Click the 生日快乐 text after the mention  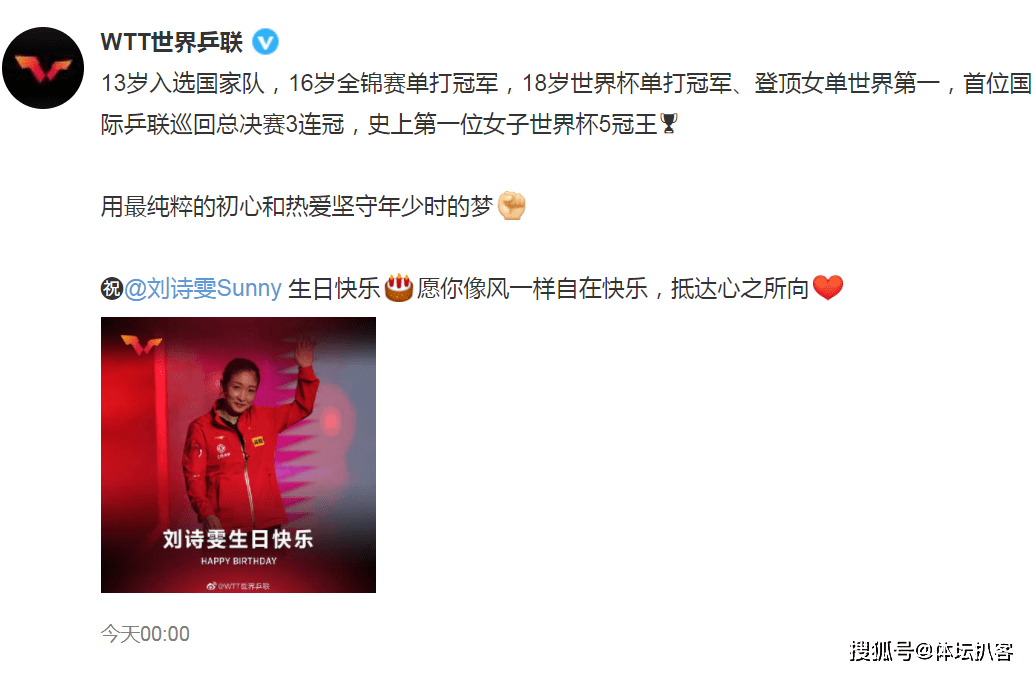[334, 289]
